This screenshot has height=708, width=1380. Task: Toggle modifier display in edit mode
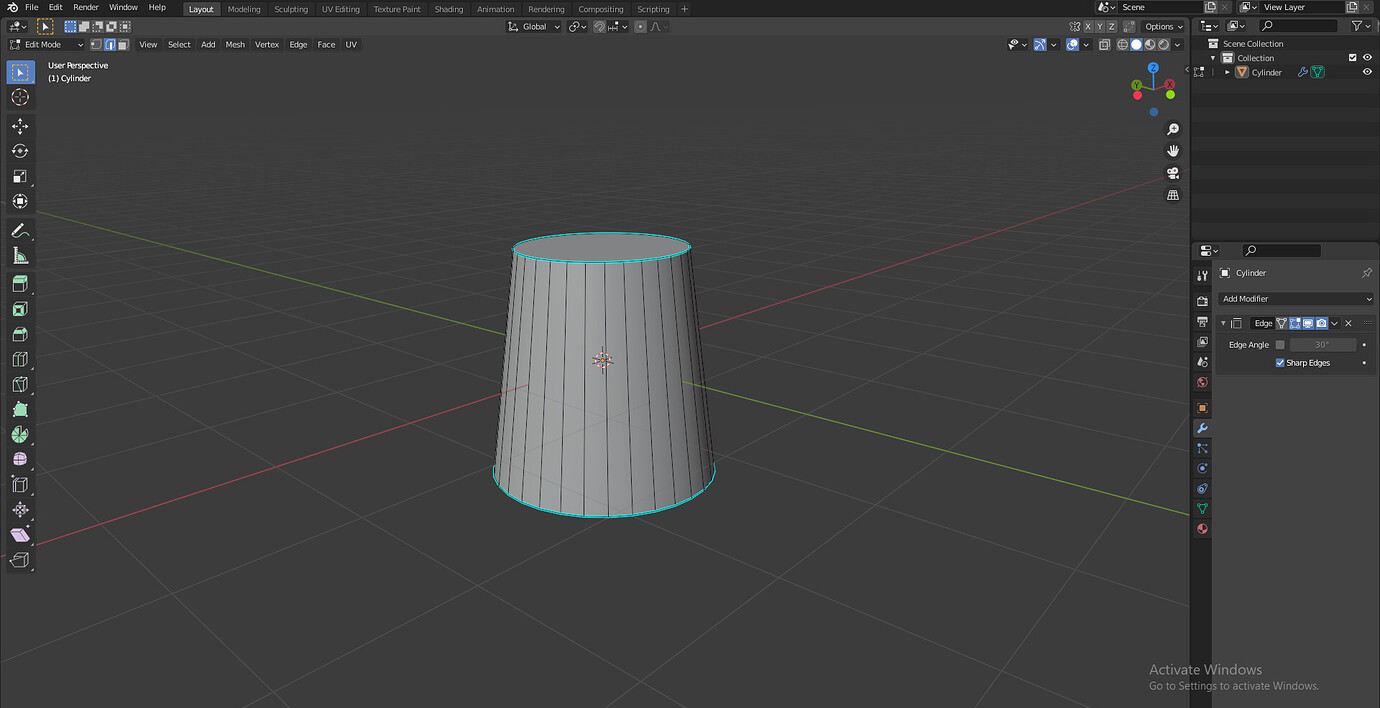tap(1295, 323)
